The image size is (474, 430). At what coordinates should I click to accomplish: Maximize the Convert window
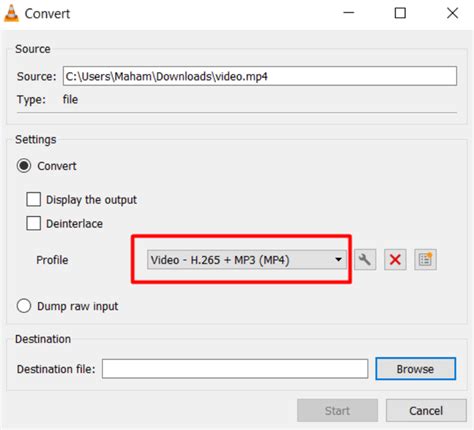click(400, 13)
